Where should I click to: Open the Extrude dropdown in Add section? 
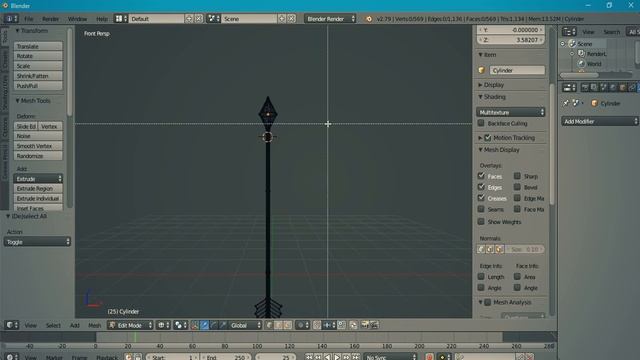click(38, 178)
